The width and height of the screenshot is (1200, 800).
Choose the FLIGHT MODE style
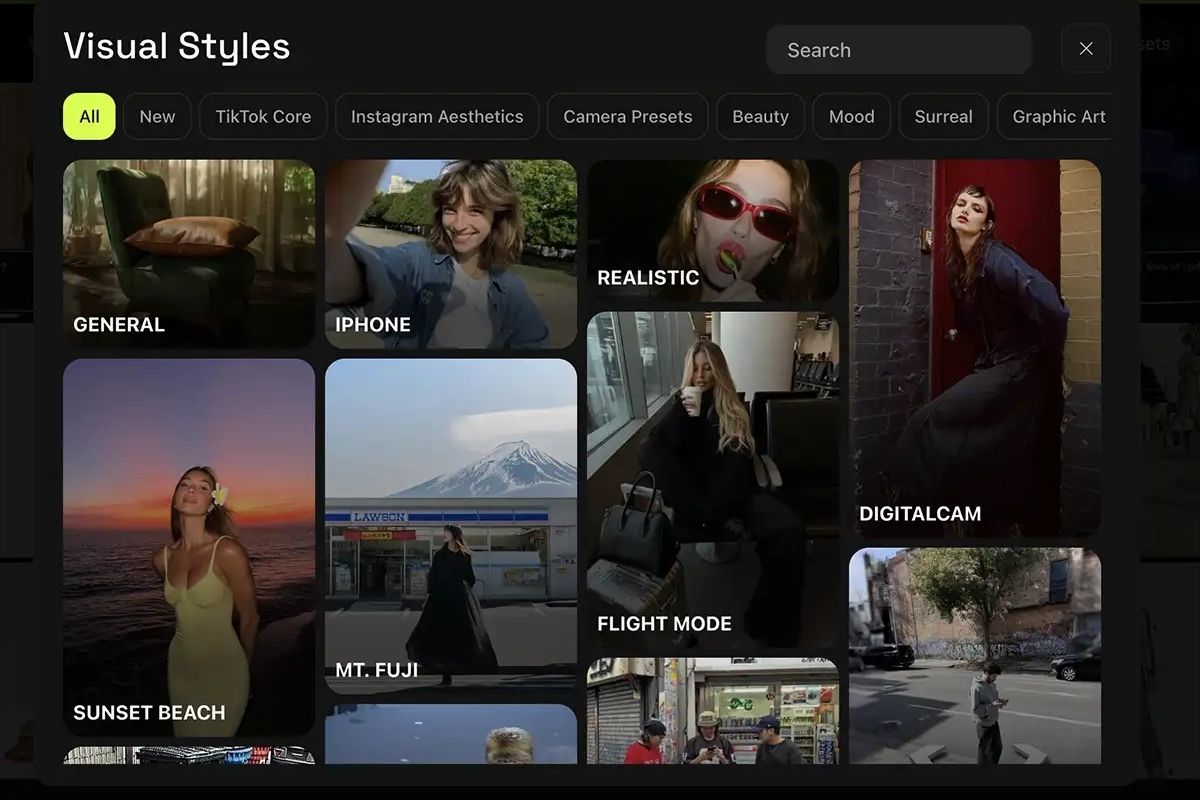click(713, 480)
